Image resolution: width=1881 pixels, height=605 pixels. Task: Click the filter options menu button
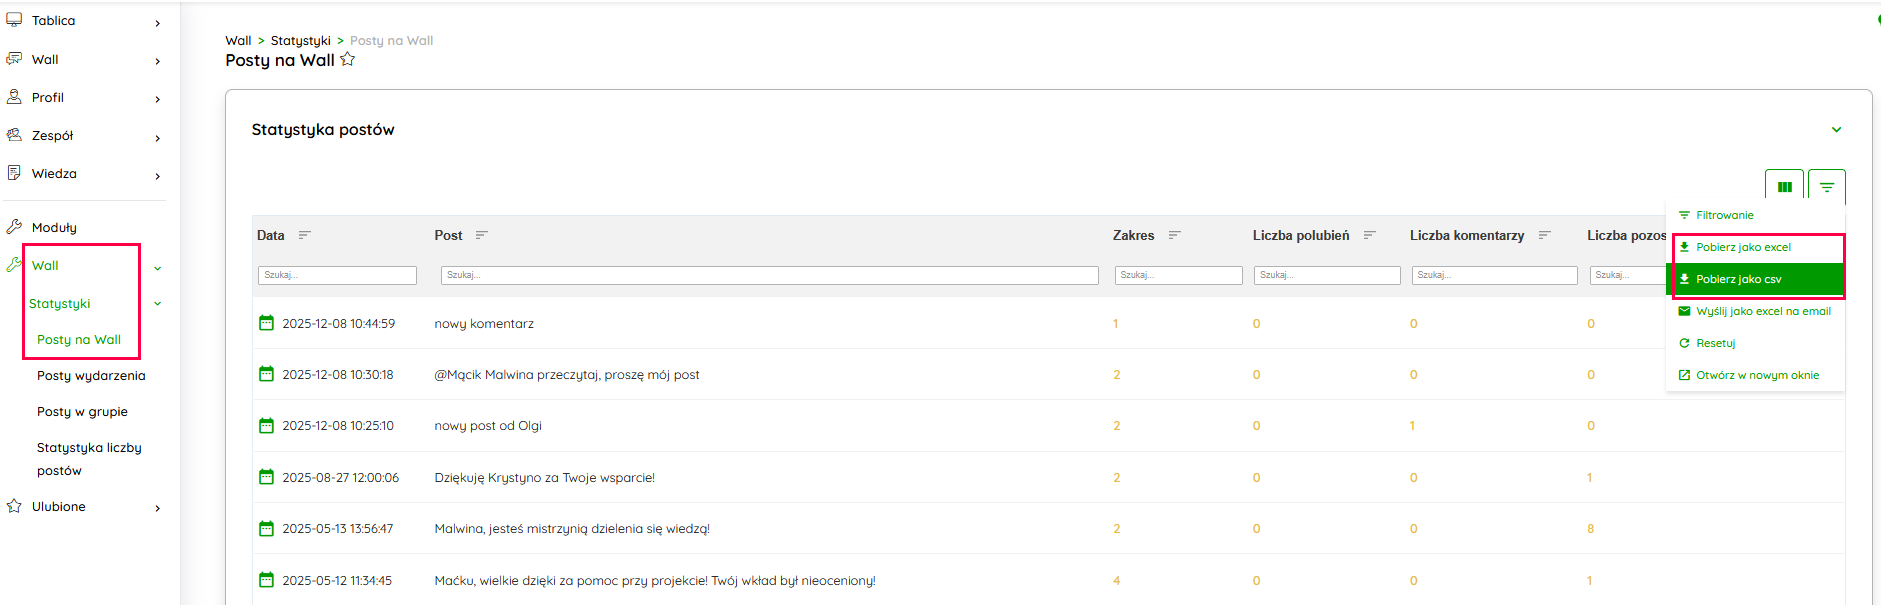[x=1827, y=187]
